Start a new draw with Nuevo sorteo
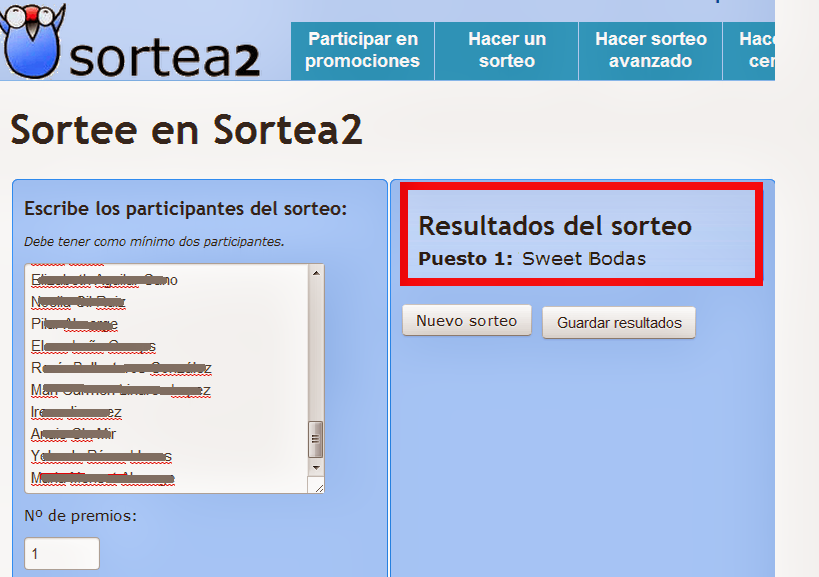Image resolution: width=819 pixels, height=577 pixels. tap(466, 321)
